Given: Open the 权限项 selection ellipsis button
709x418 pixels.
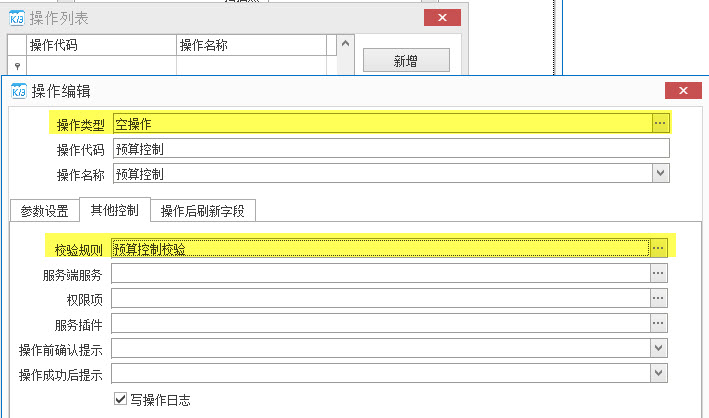Looking at the screenshot, I should 659,297.
